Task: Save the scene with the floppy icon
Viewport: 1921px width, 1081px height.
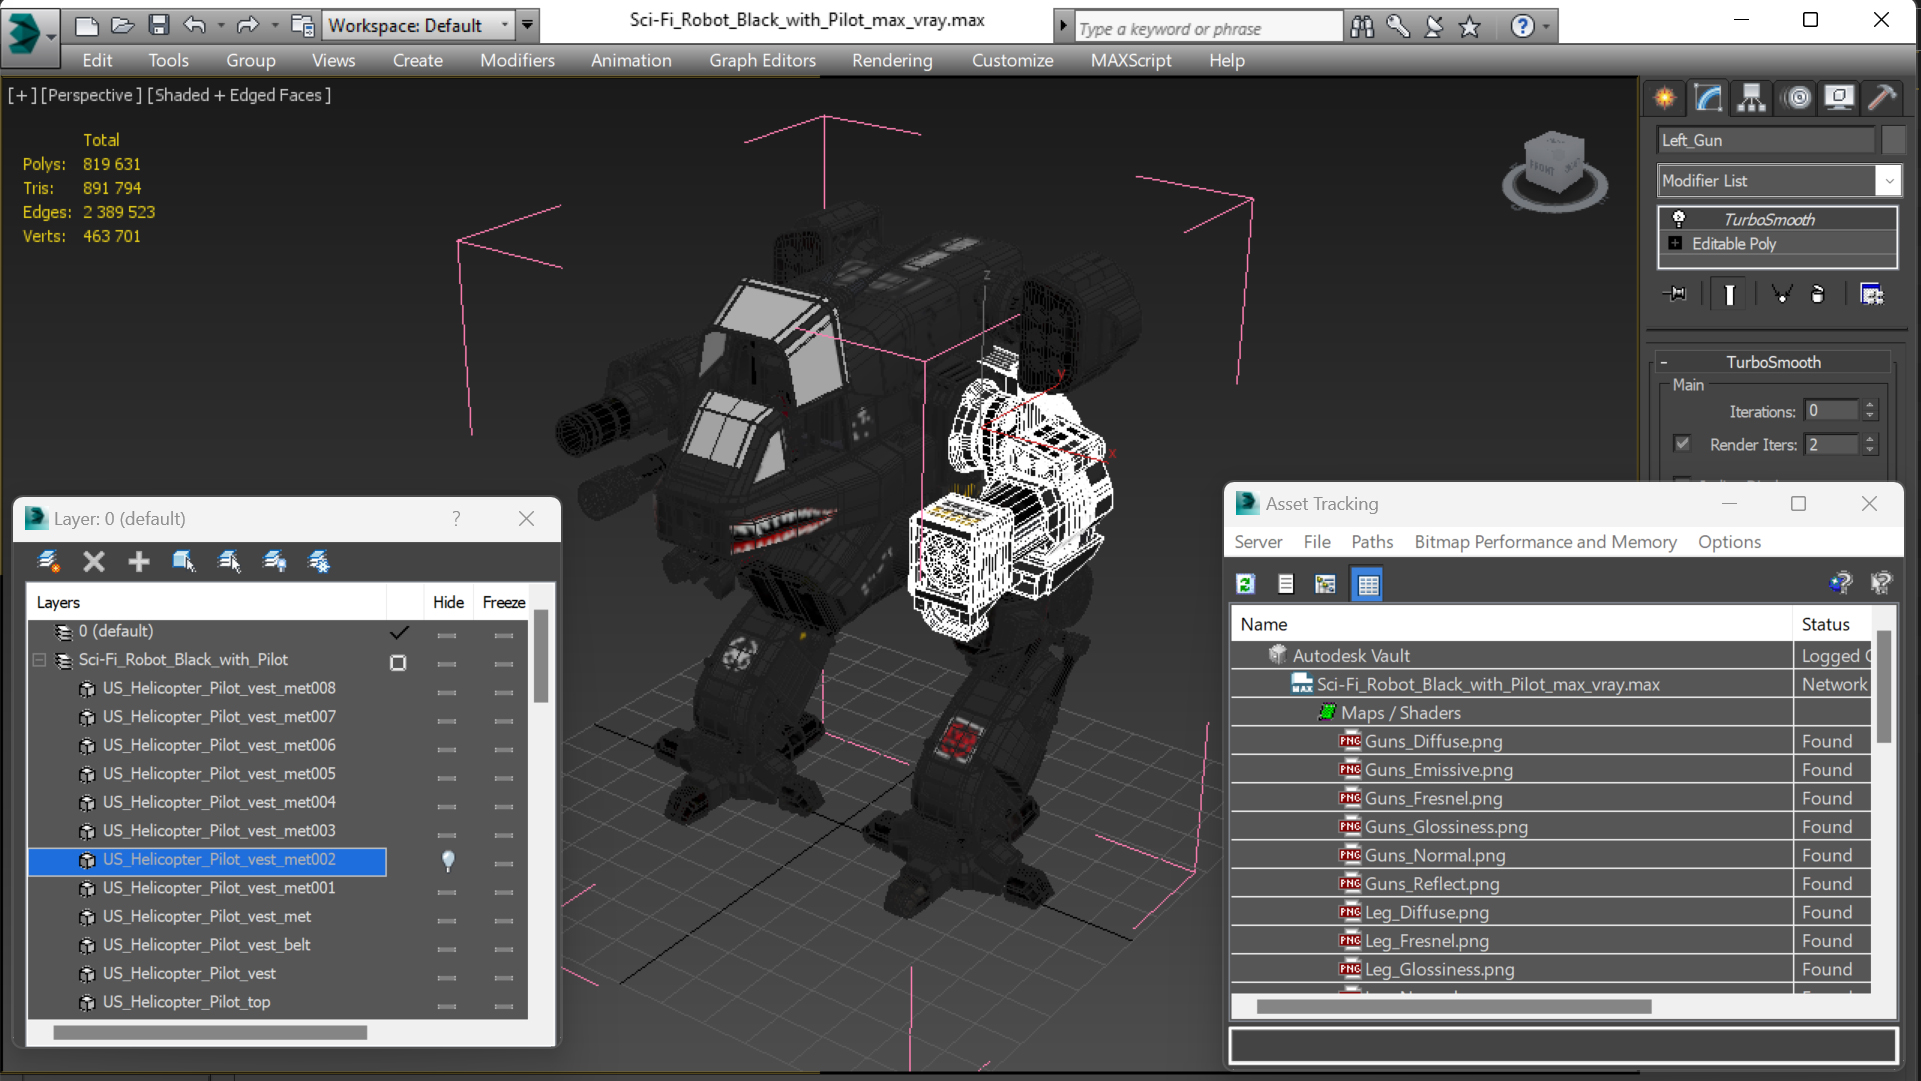Action: click(158, 25)
